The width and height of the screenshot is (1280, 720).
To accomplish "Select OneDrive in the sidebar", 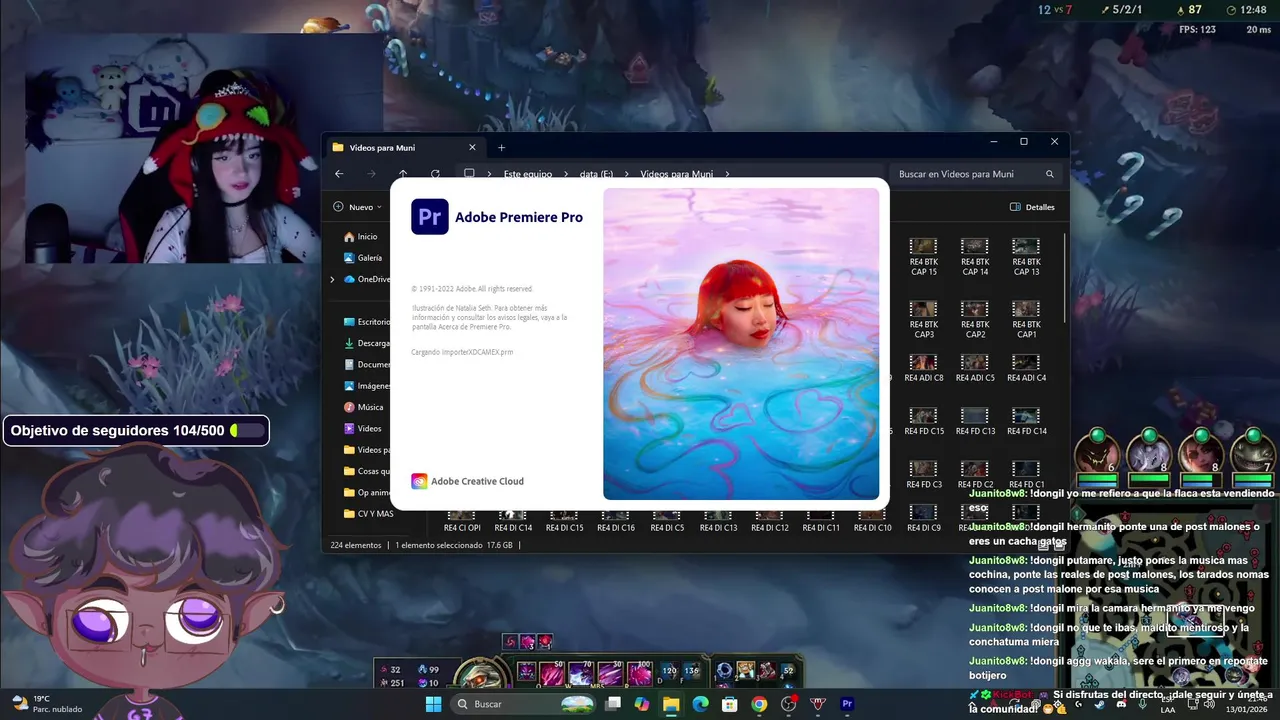I will coord(366,279).
